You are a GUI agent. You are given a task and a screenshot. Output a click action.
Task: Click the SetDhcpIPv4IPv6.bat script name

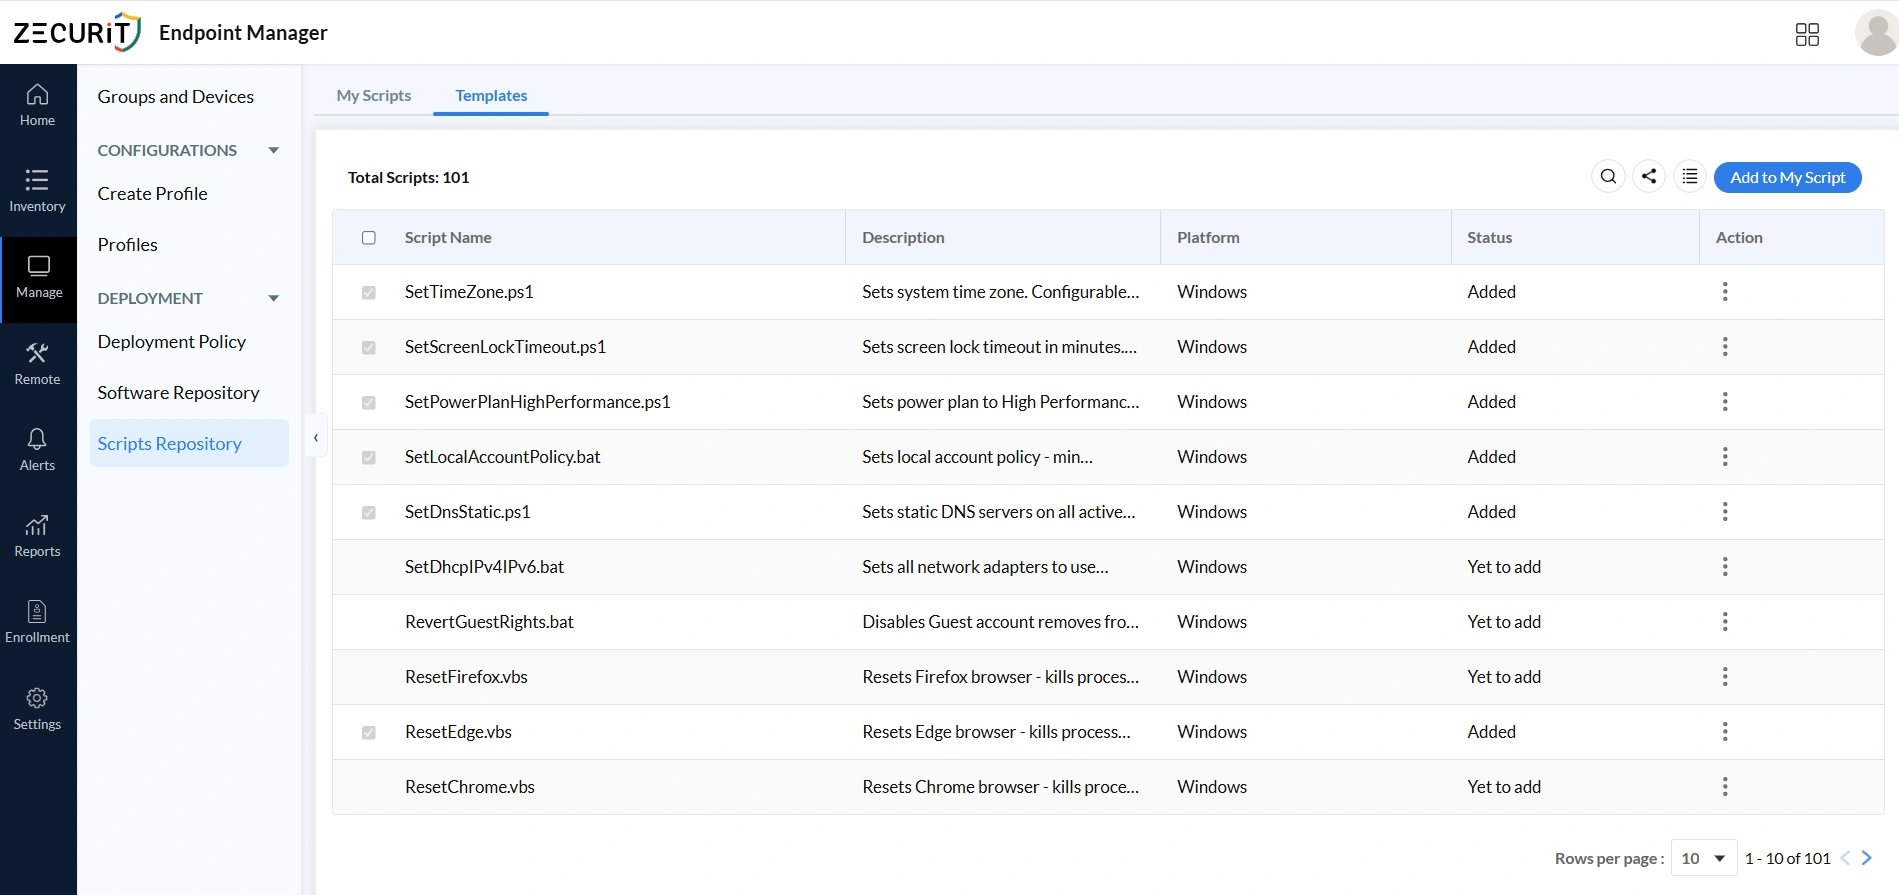coord(484,567)
